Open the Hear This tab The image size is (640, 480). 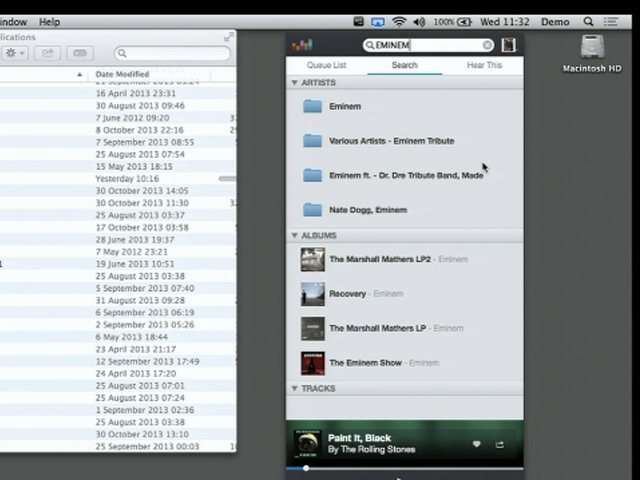484,65
